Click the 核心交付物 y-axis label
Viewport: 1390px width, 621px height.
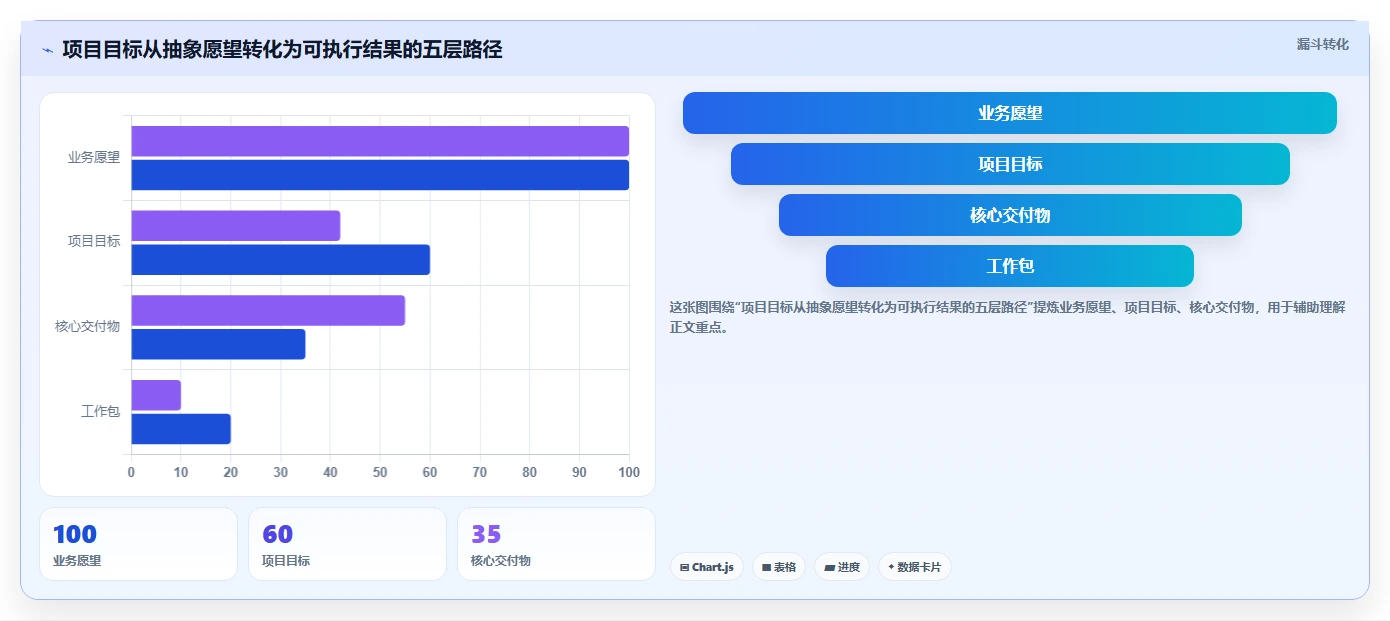click(88, 326)
